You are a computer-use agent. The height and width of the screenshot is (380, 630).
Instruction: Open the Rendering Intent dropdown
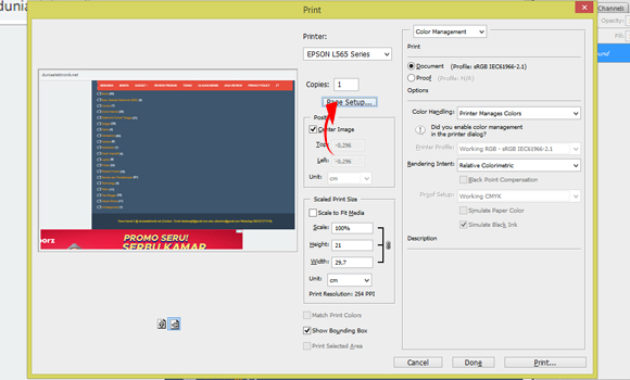click(519, 165)
